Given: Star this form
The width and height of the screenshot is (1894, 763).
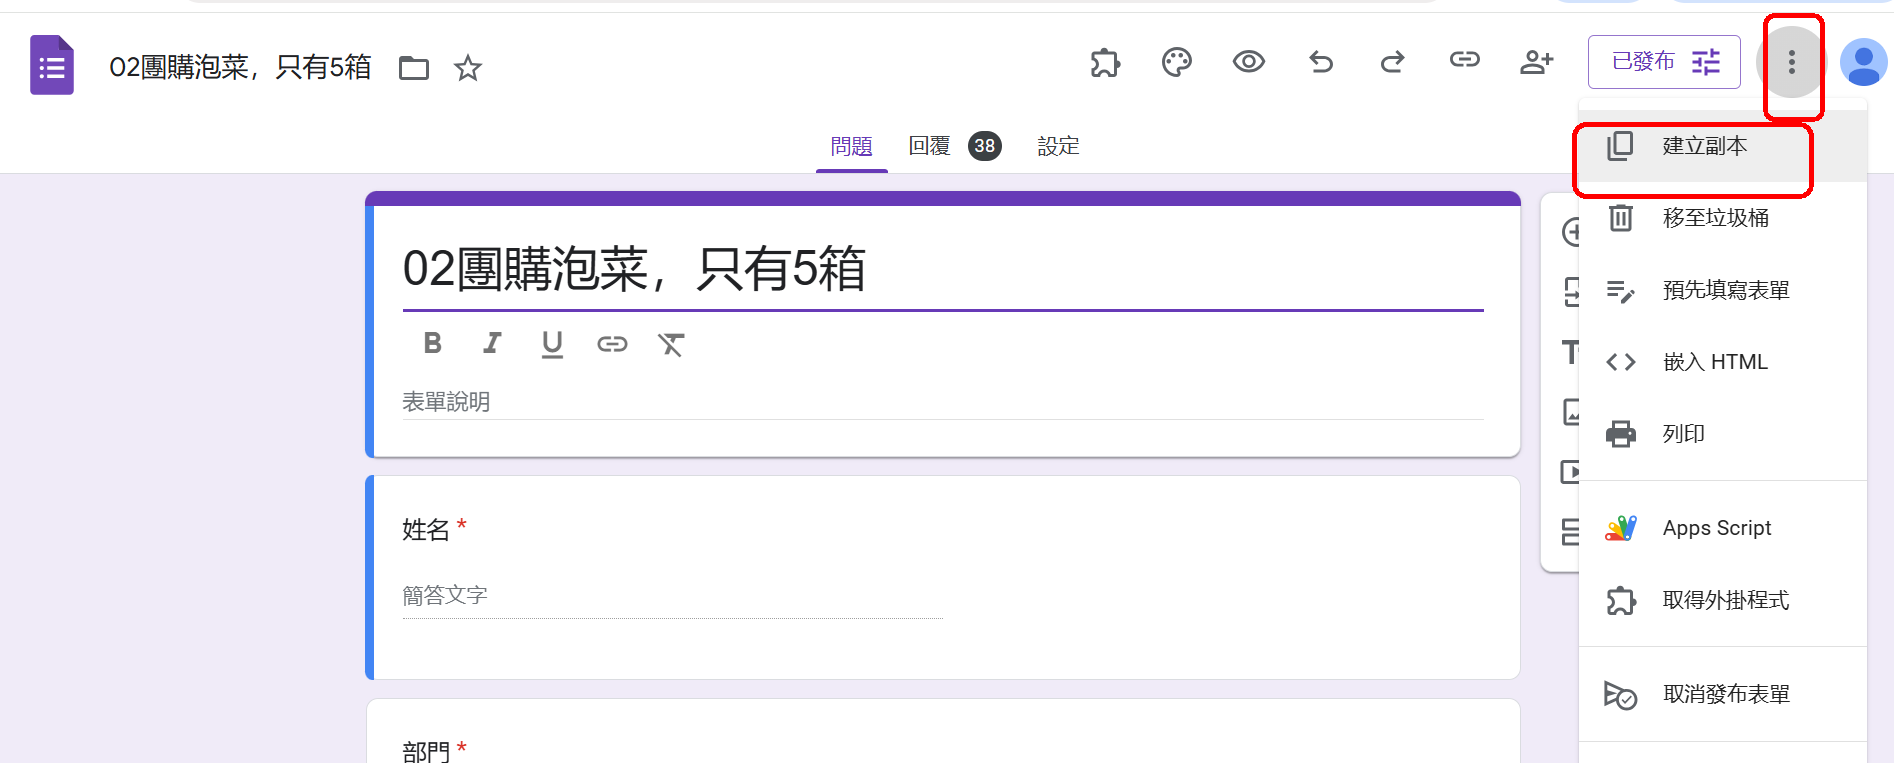Looking at the screenshot, I should click(x=467, y=68).
